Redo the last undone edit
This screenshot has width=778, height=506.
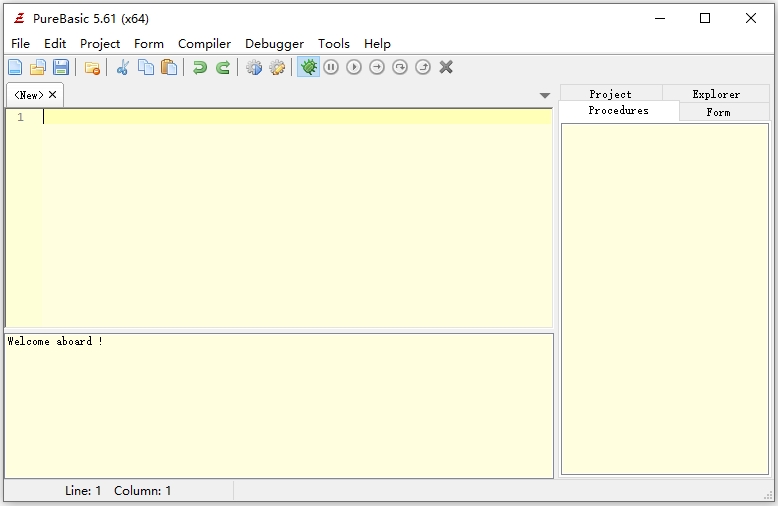click(x=223, y=68)
